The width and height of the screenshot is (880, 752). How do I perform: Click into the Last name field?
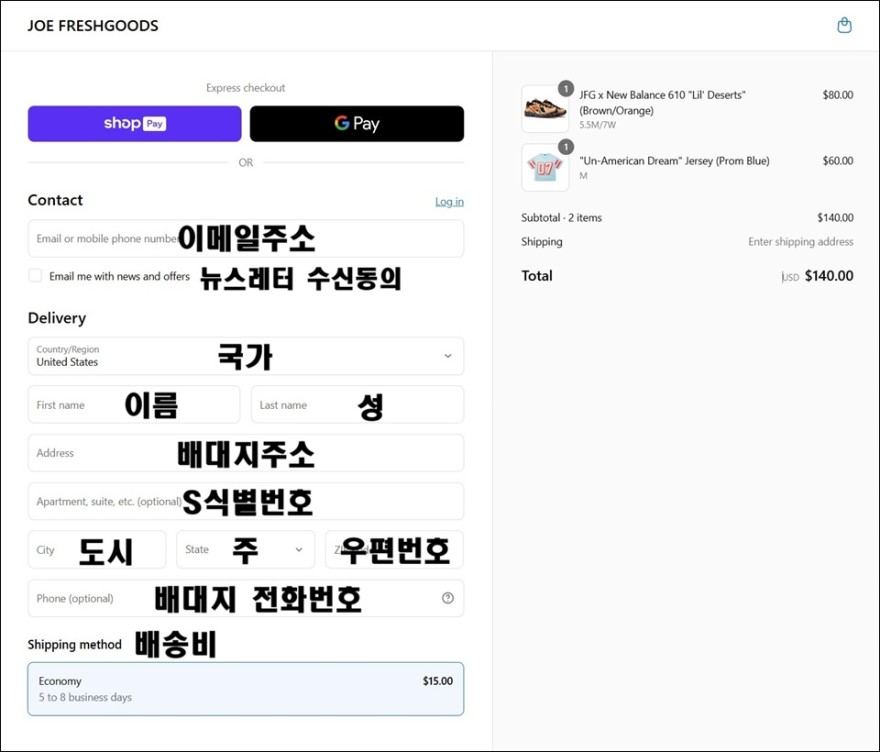pyautogui.click(x=358, y=405)
